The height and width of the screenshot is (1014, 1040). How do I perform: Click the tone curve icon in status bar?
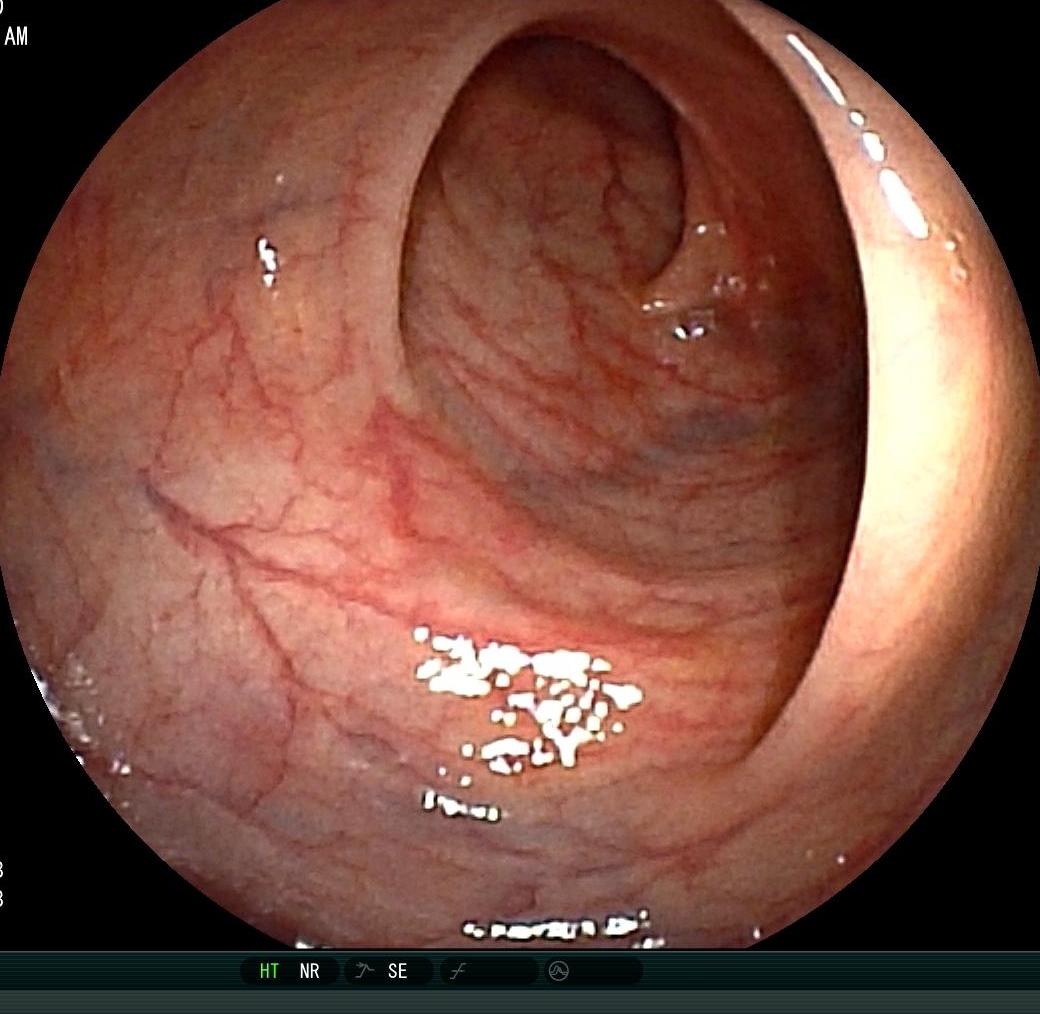click(458, 972)
